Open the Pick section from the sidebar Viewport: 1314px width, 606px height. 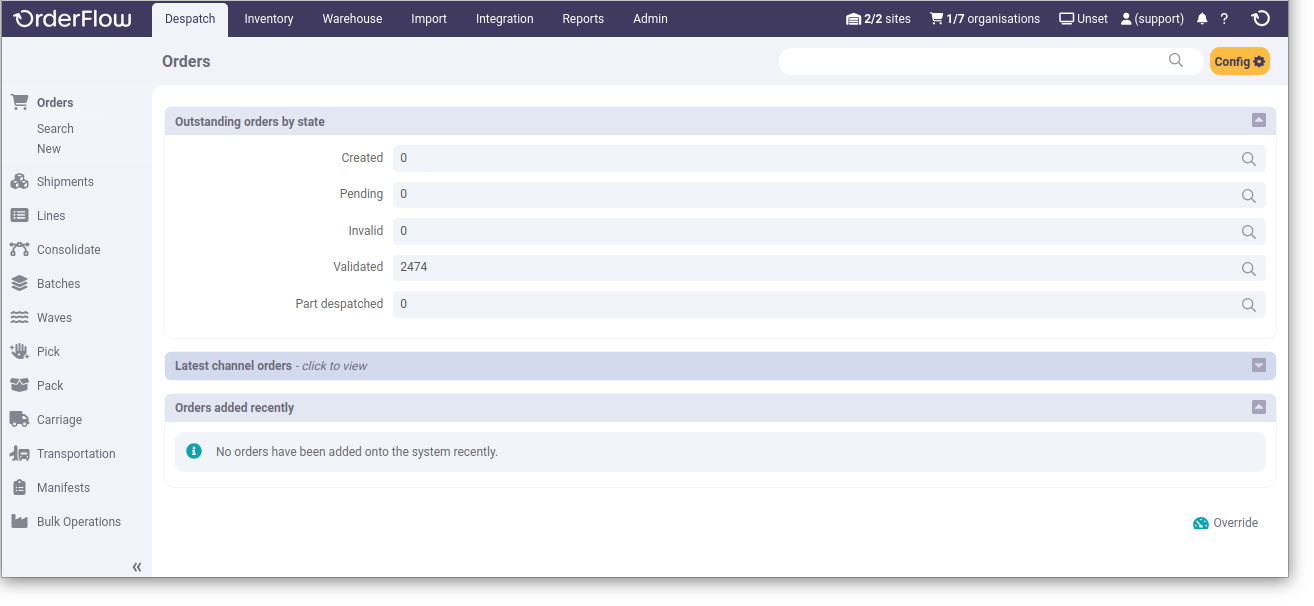(x=20, y=351)
